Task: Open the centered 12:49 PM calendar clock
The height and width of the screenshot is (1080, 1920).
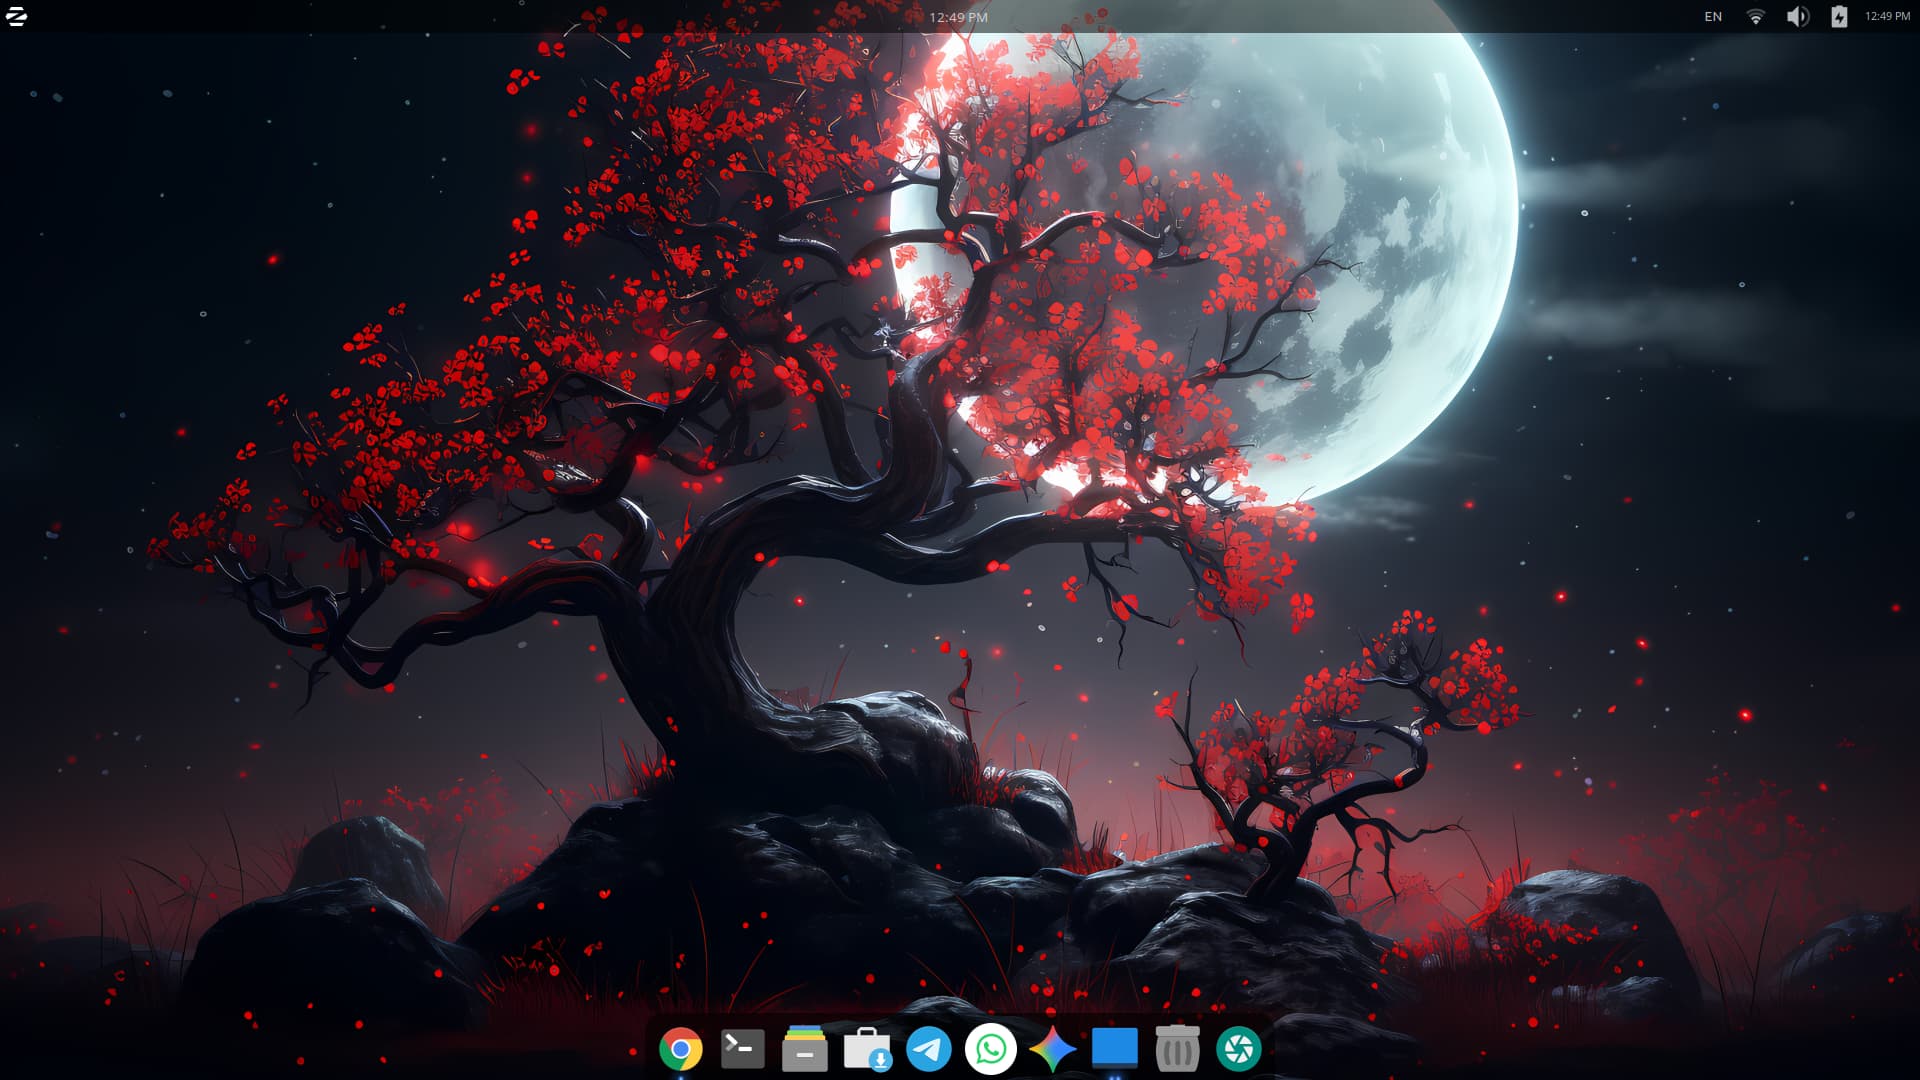Action: tap(958, 17)
